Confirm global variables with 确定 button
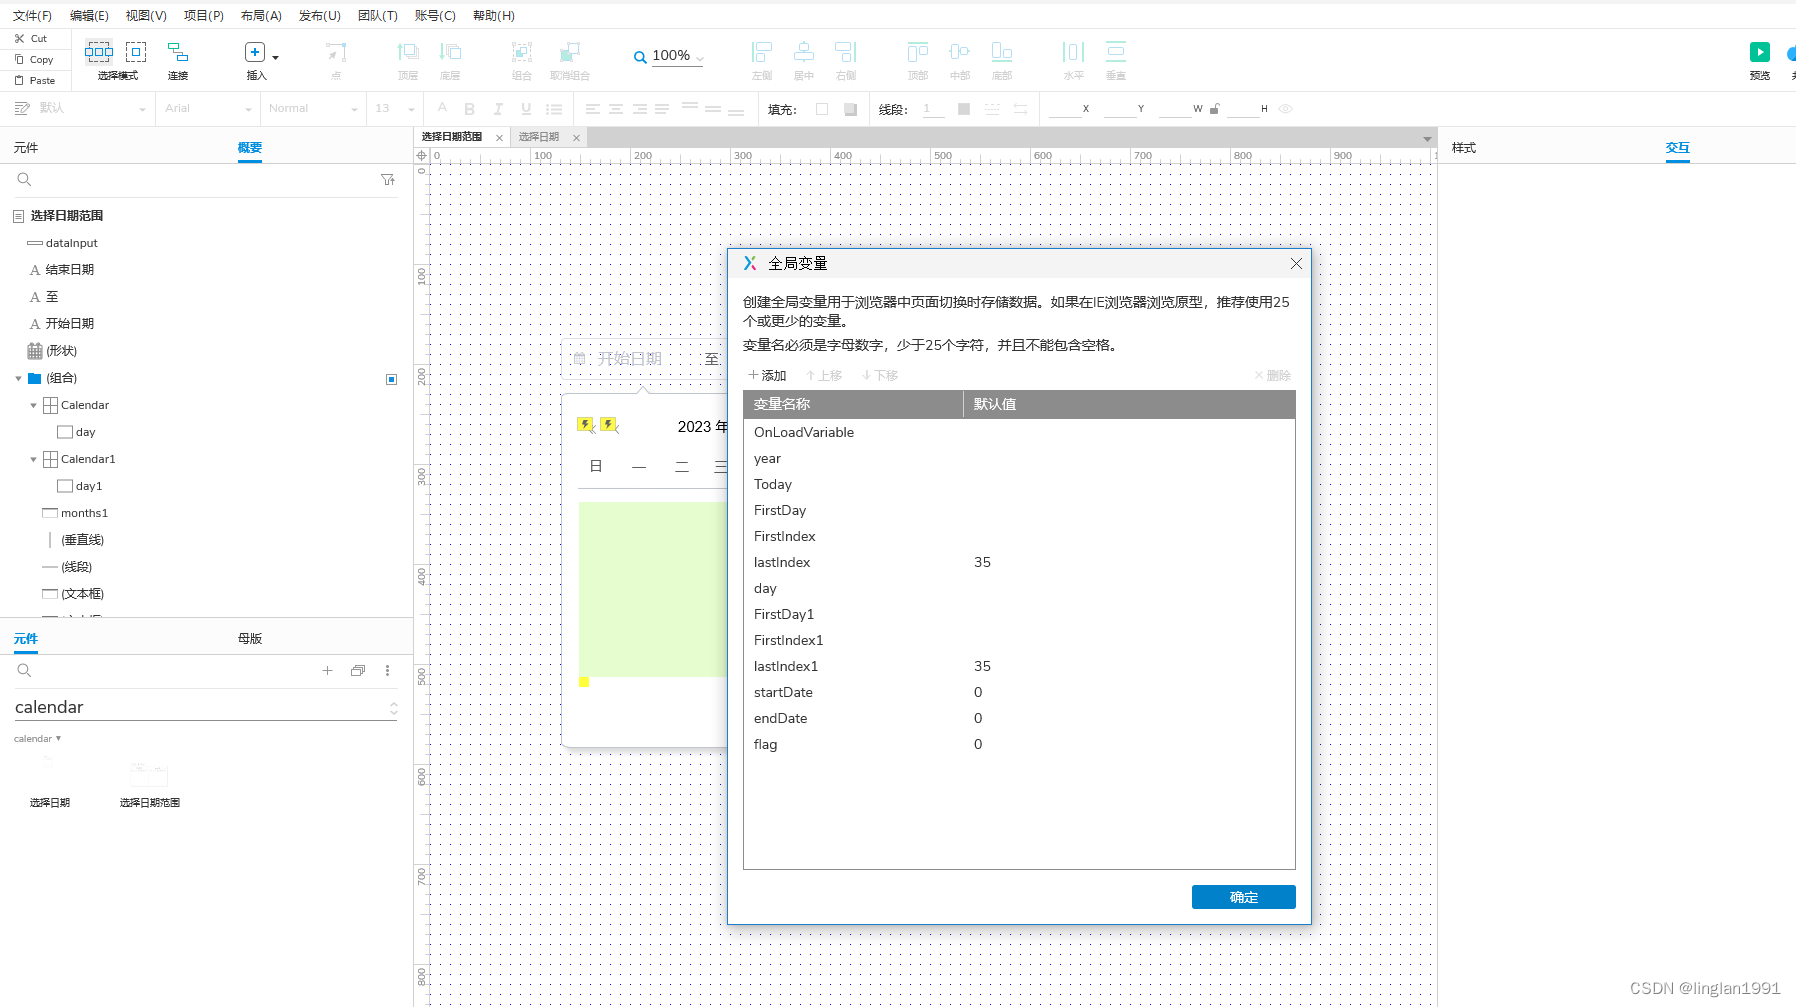This screenshot has height=1007, width=1796. 1243,897
